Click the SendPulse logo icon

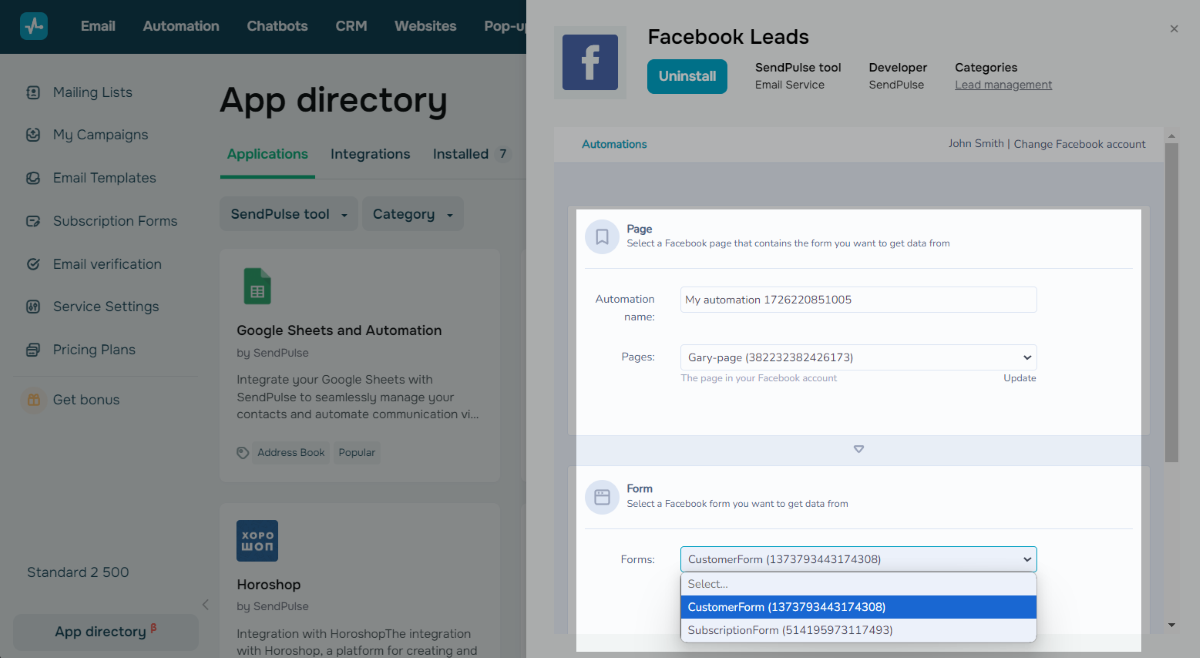[34, 26]
